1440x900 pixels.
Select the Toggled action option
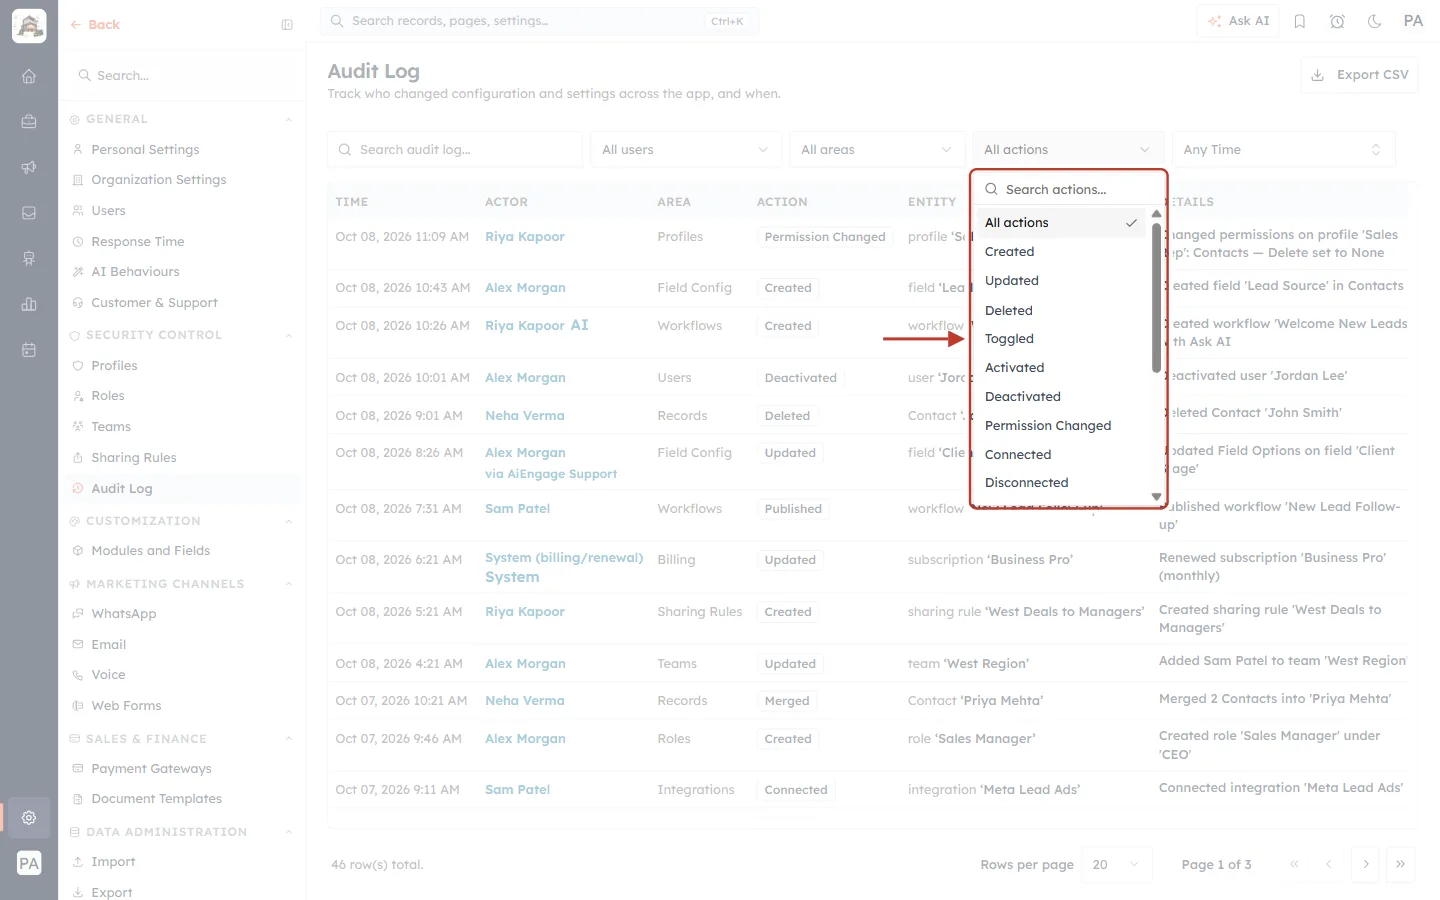[x=1060, y=339]
